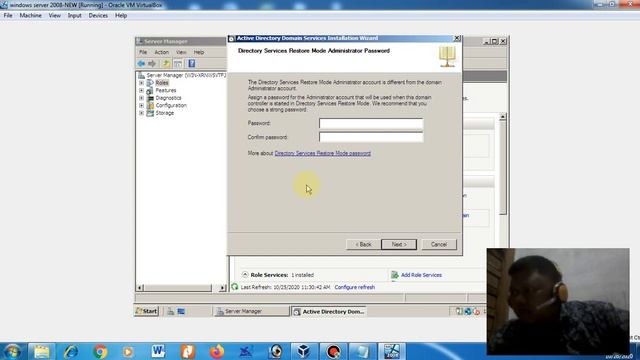
Task: Open VirtualBox Input menu
Action: 74,16
